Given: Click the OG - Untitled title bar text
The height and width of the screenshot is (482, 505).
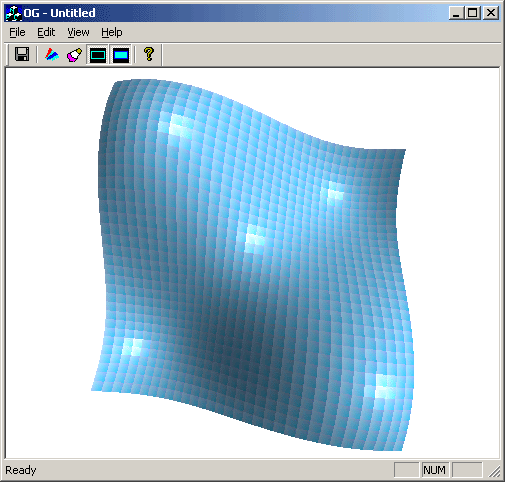Looking at the screenshot, I should coord(59,13).
